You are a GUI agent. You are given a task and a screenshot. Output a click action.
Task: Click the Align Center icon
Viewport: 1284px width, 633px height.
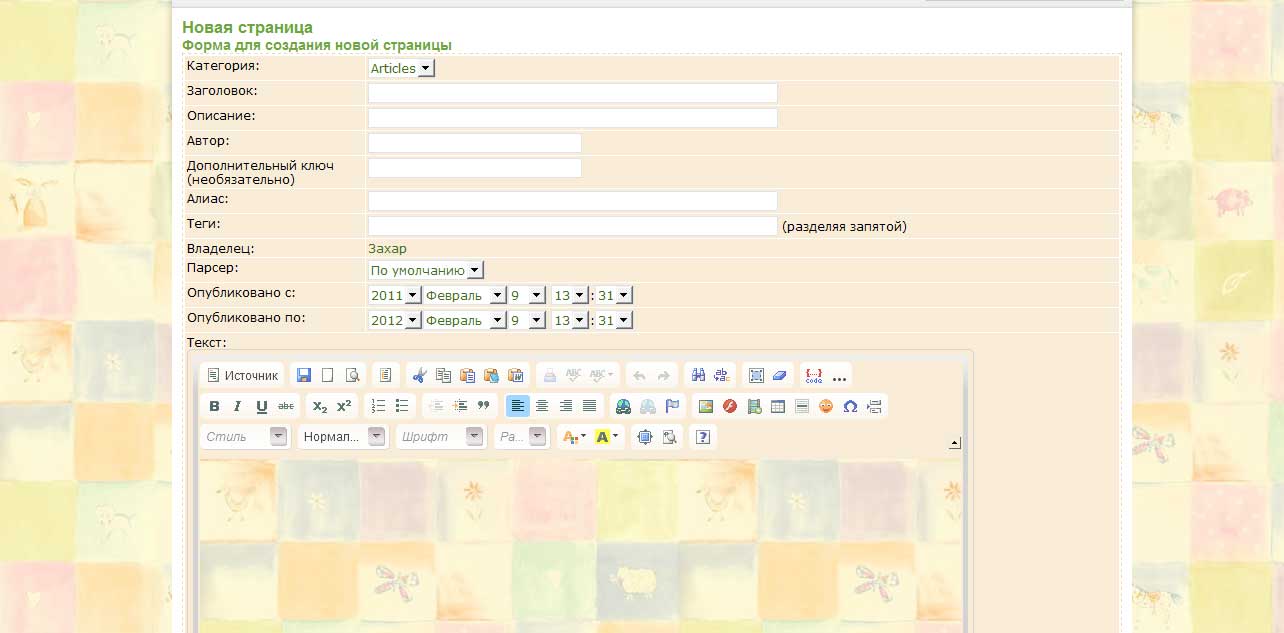pyautogui.click(x=542, y=406)
